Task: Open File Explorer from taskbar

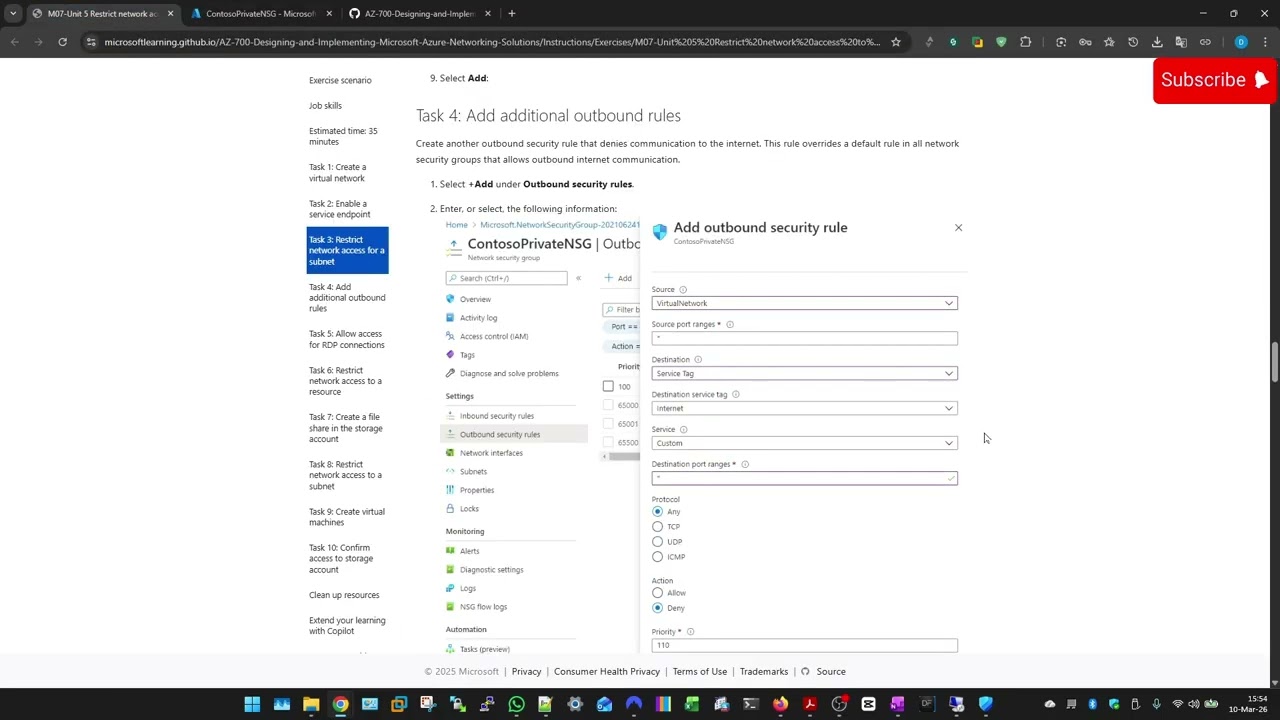Action: [x=311, y=704]
